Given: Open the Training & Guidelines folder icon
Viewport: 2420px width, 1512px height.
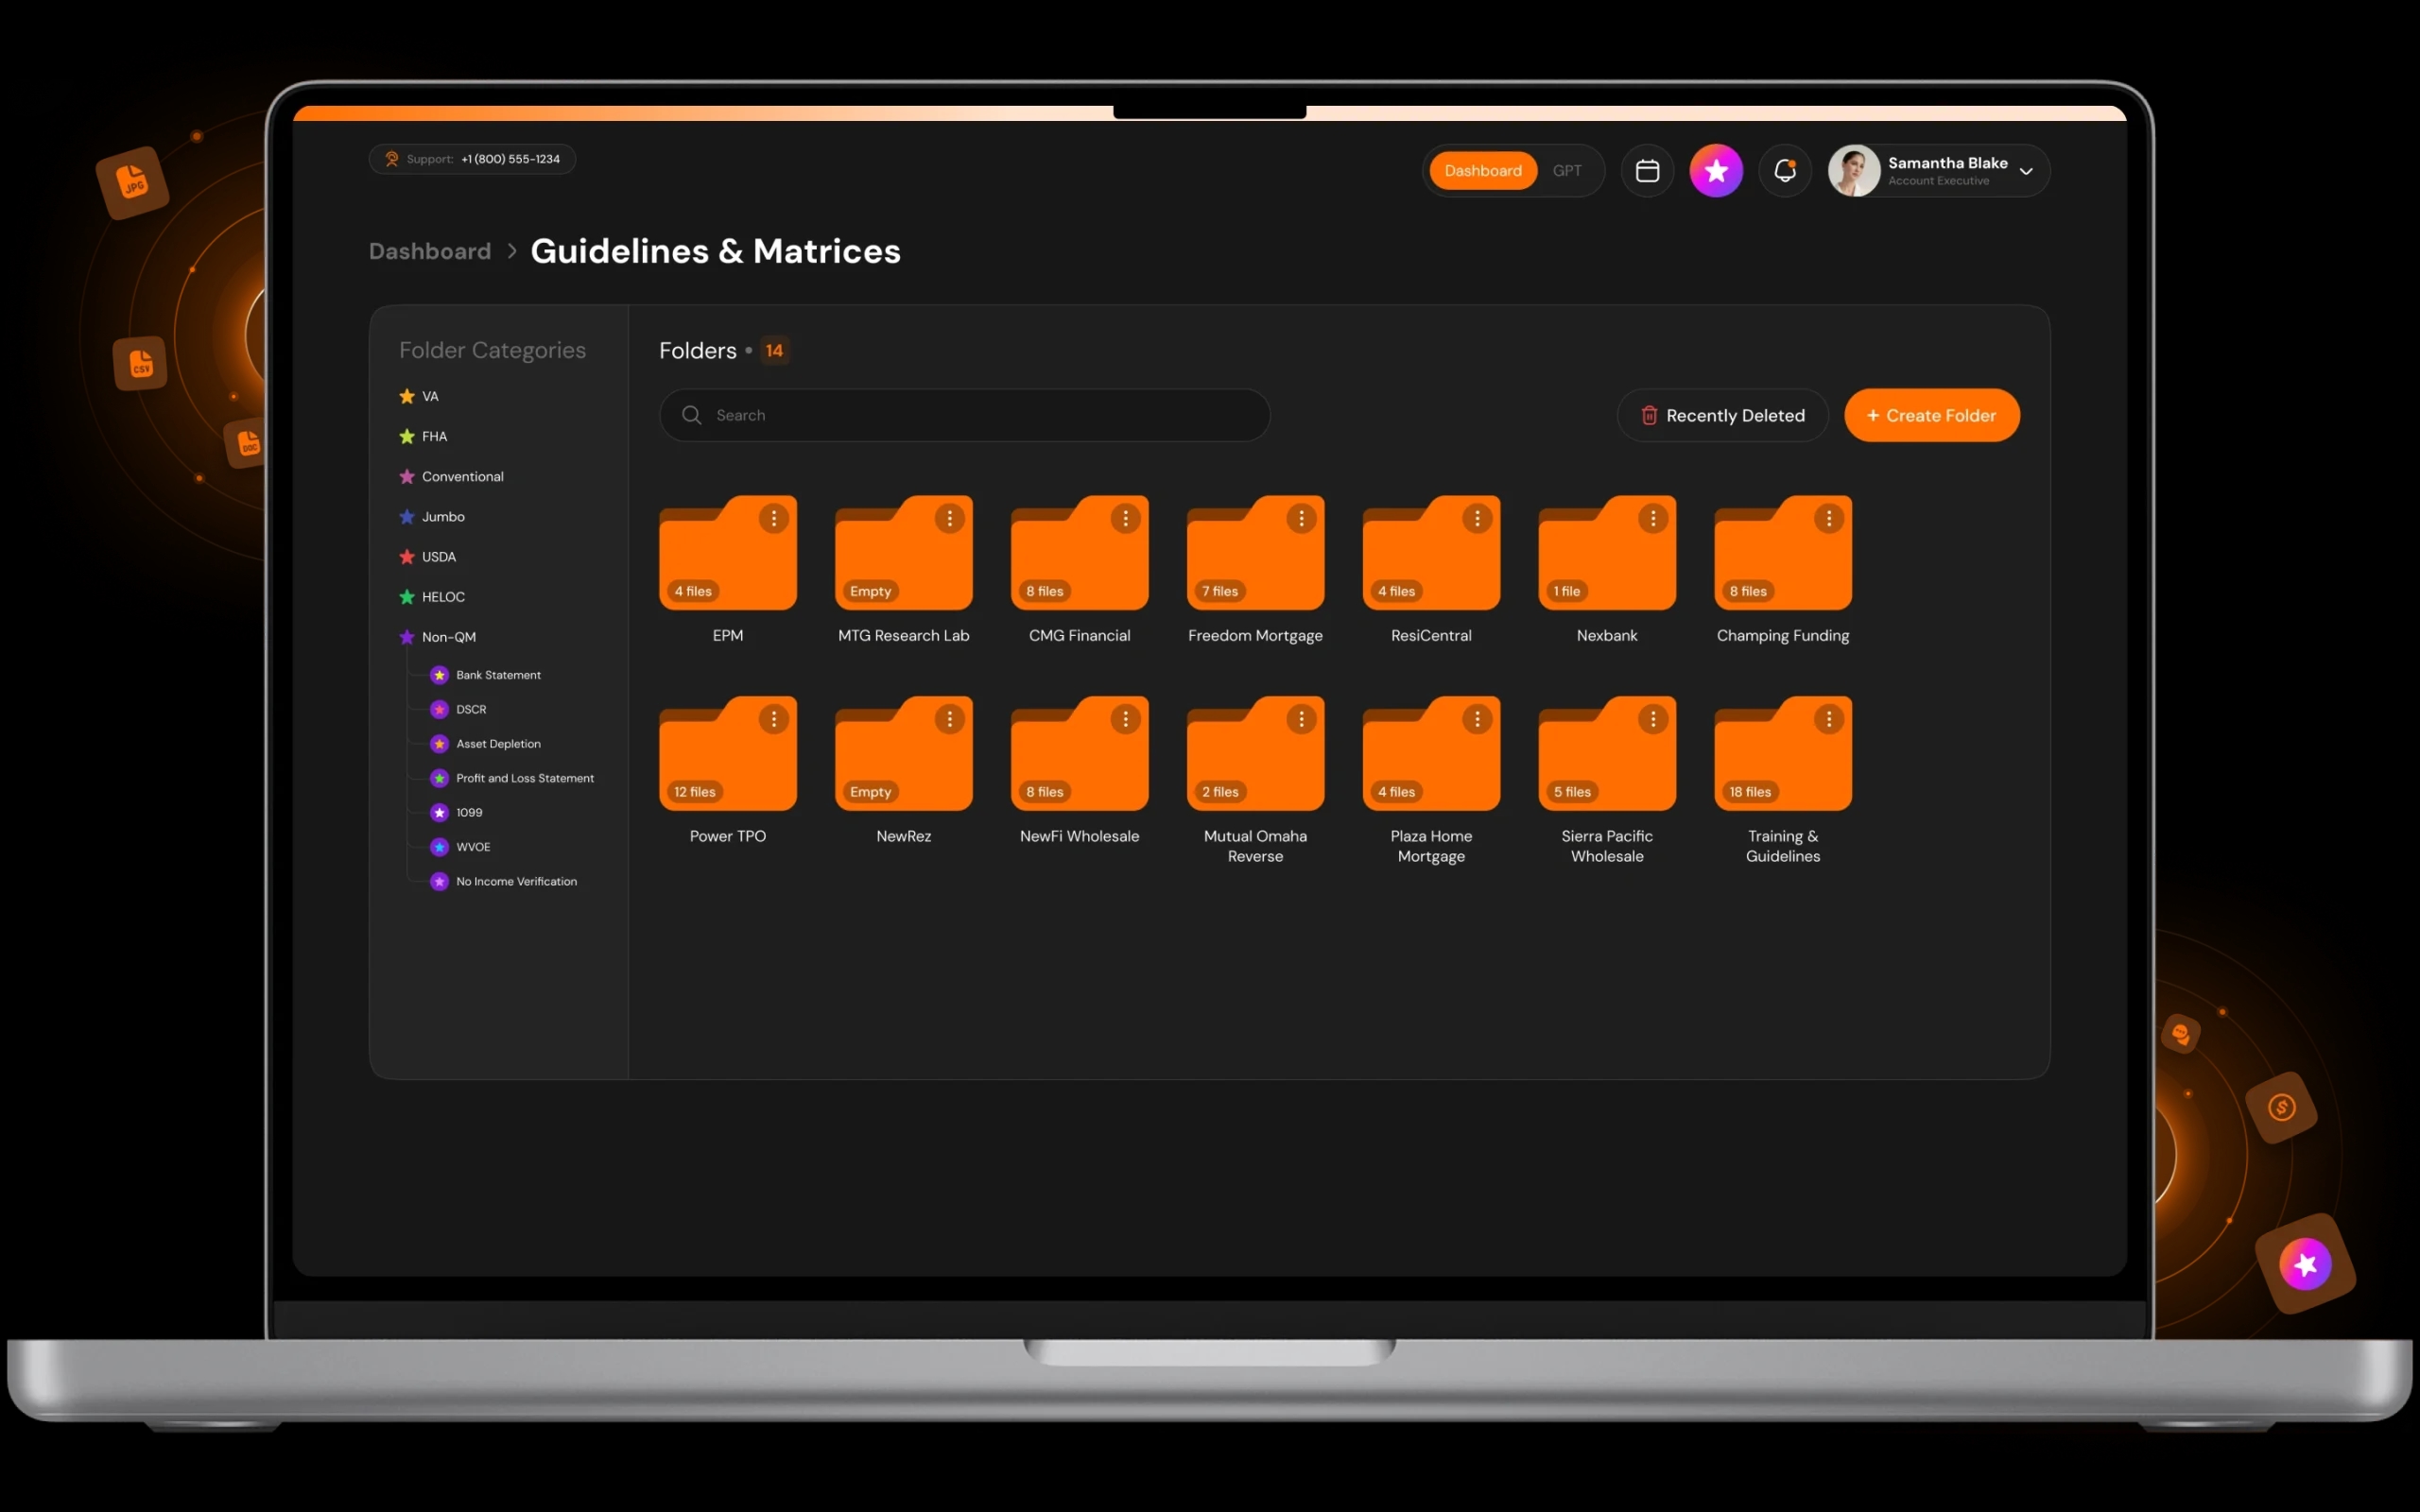Looking at the screenshot, I should 1782,755.
